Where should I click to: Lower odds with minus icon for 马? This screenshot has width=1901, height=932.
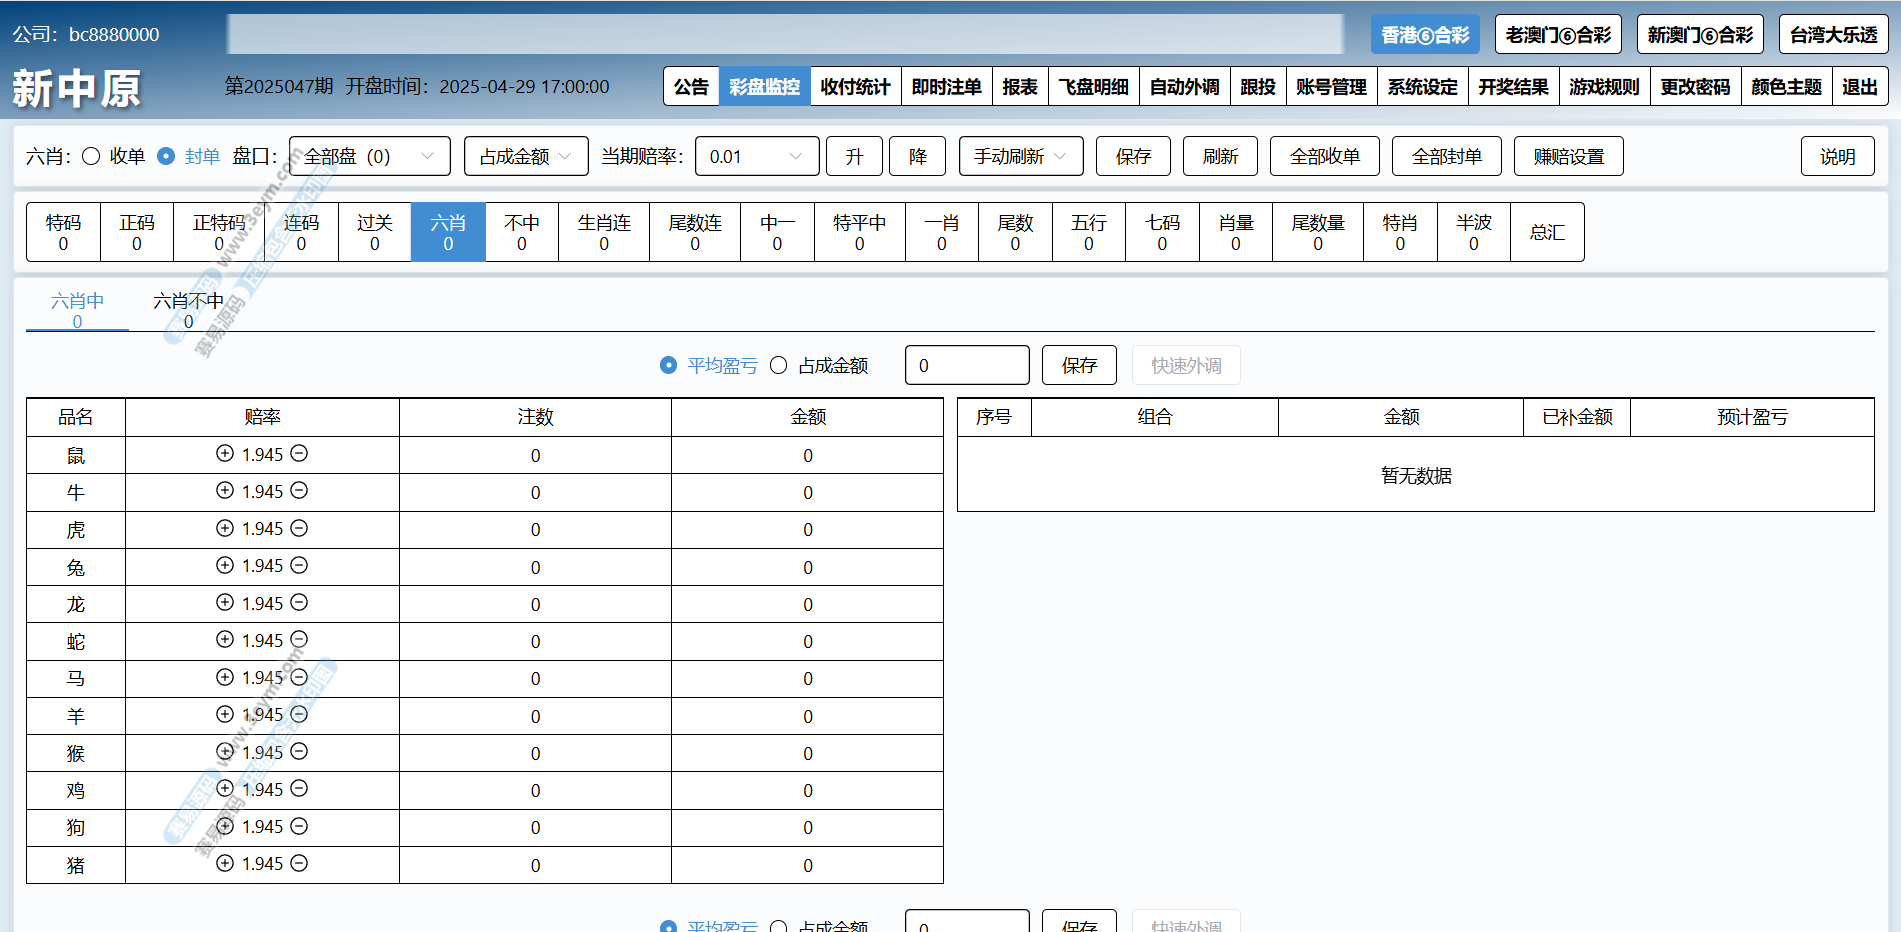pyautogui.click(x=299, y=678)
